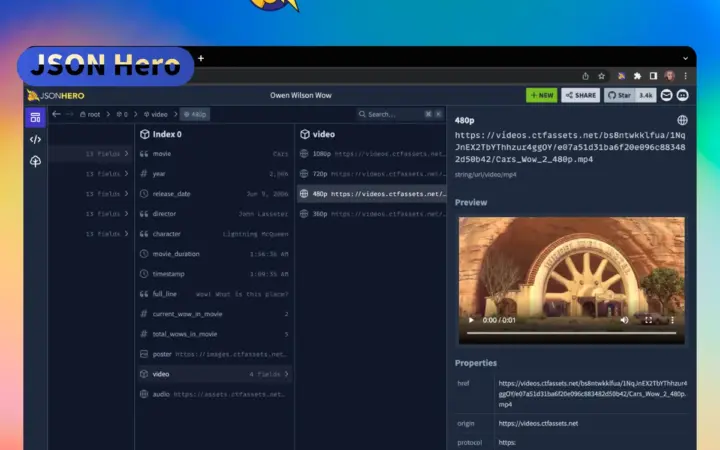Select the poster field row
This screenshot has height=450, width=720.
pos(214,354)
